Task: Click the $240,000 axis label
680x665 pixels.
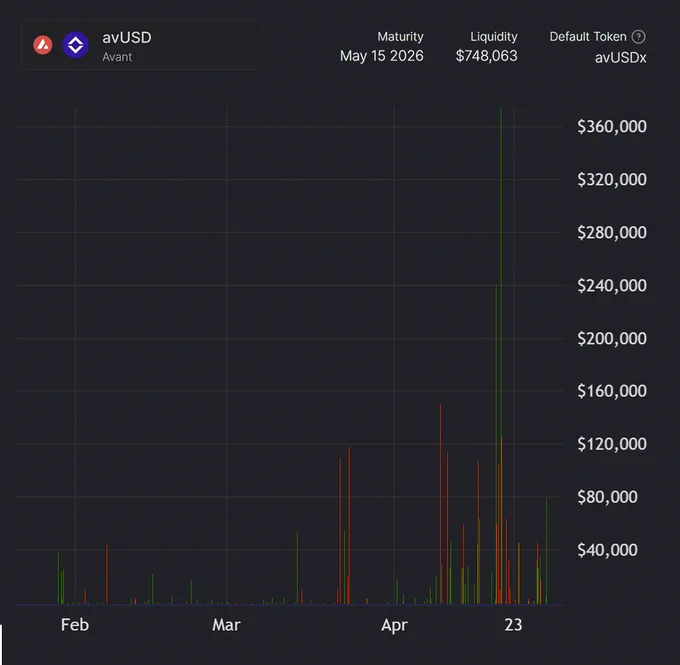Action: (x=612, y=285)
